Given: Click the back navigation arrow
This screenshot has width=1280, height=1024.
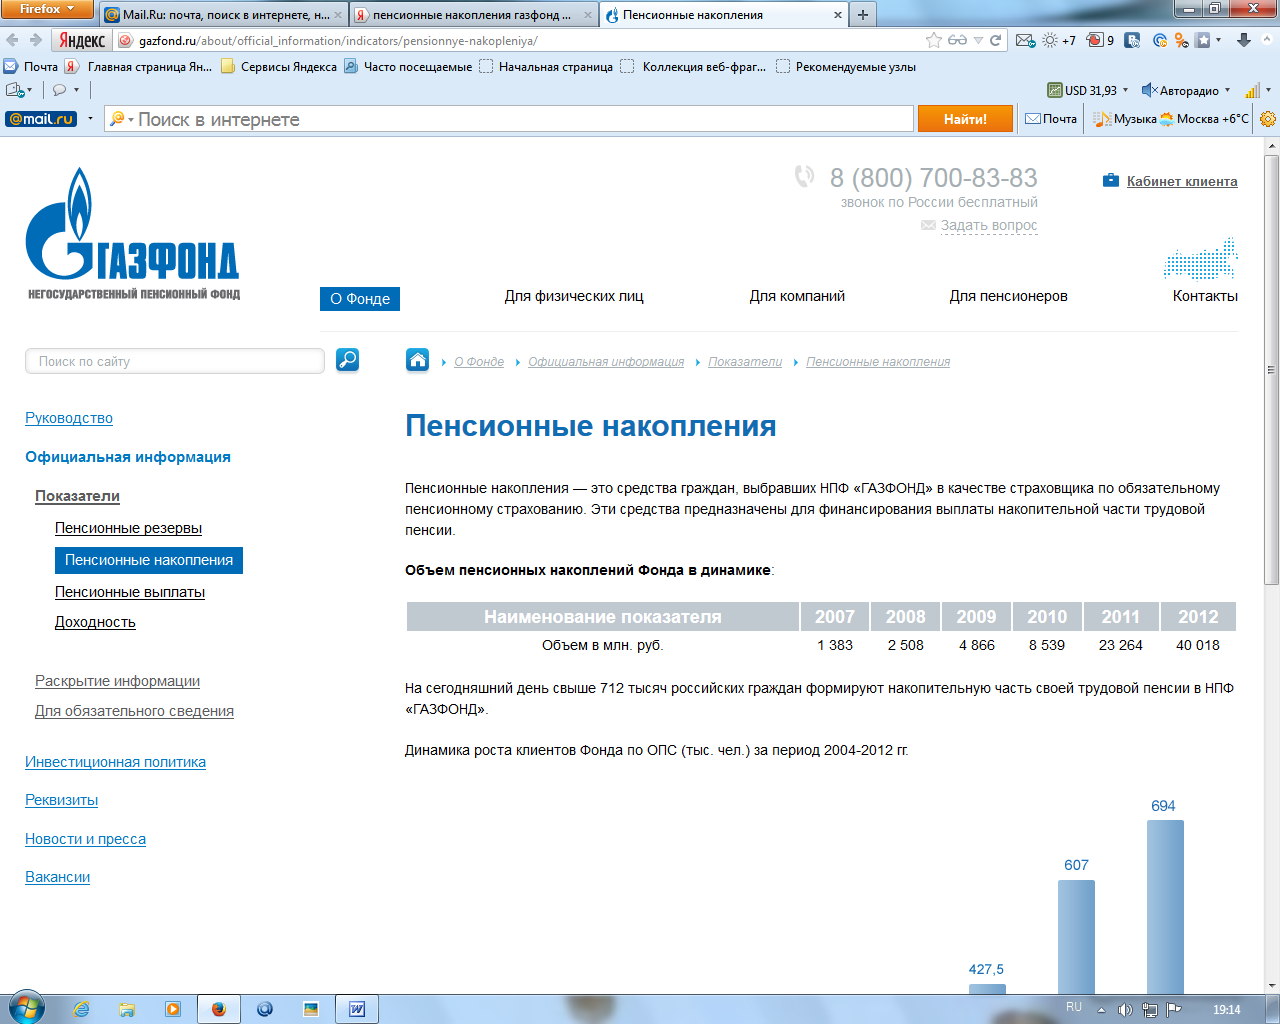Looking at the screenshot, I should pos(12,40).
